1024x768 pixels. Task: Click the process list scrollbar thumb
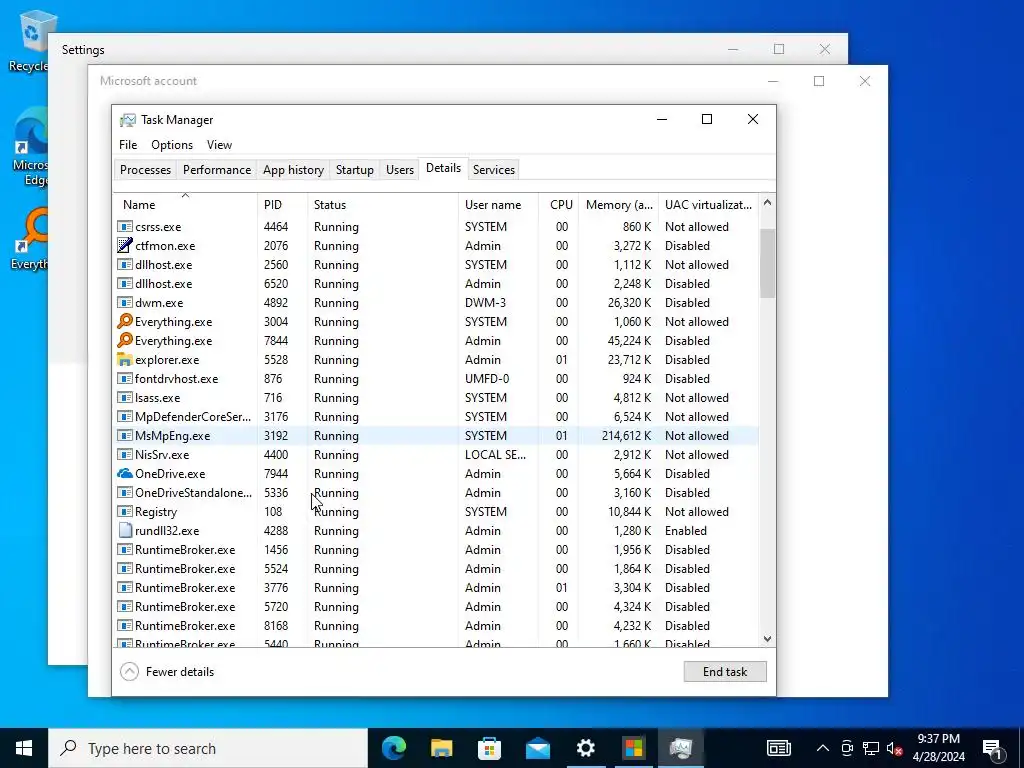[767, 263]
